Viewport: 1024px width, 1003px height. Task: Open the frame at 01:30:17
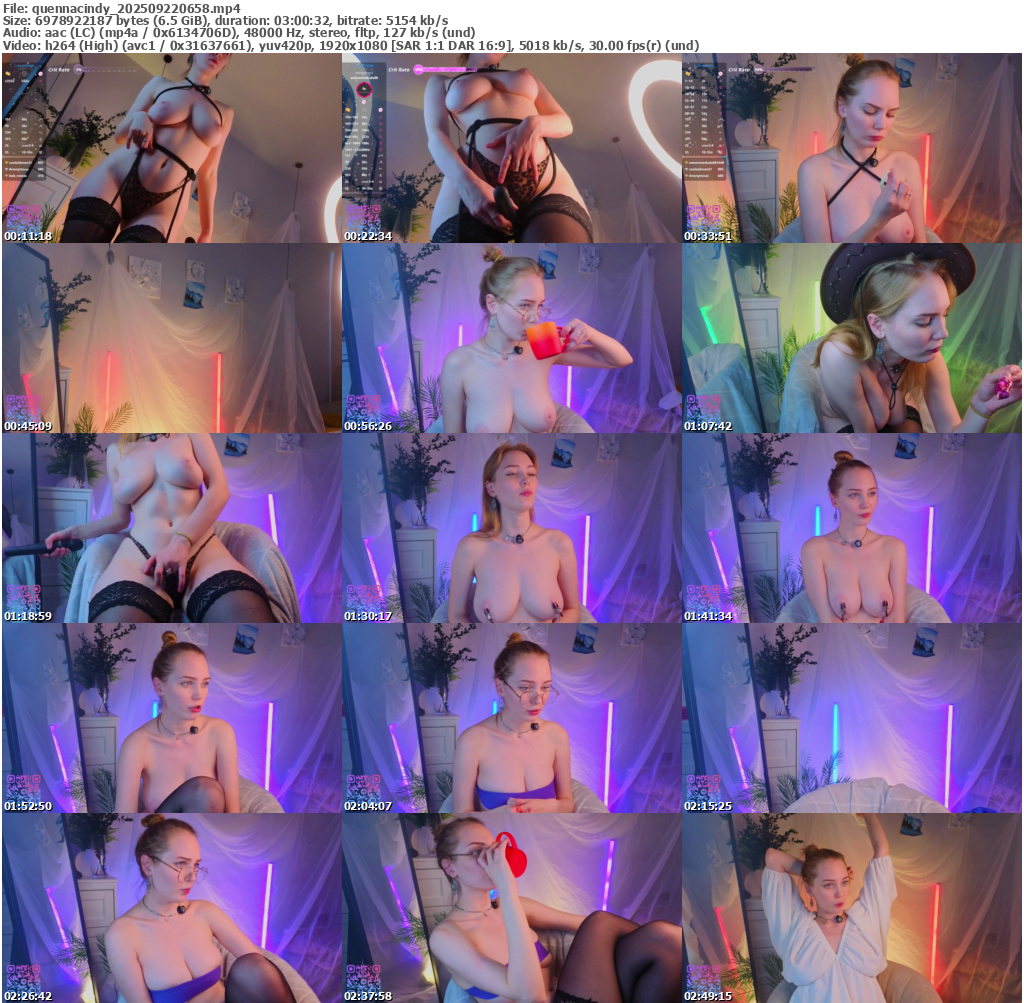pyautogui.click(x=511, y=528)
